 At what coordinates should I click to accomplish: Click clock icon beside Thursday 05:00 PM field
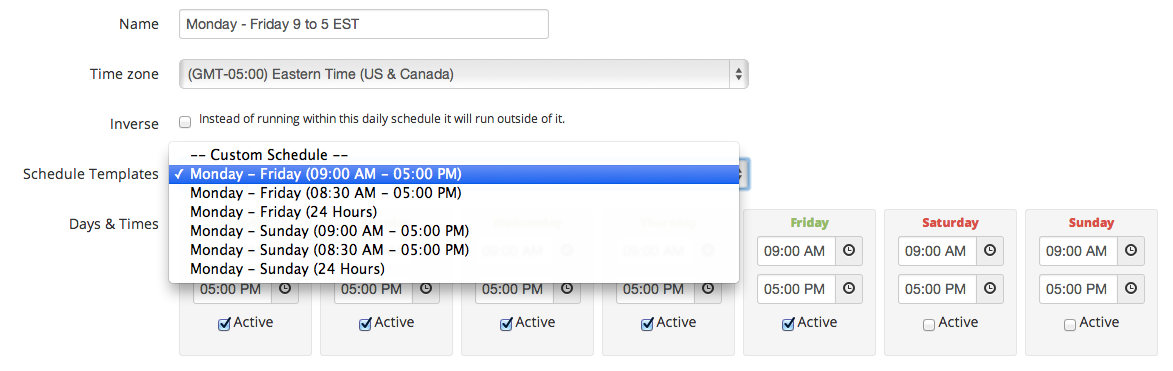[708, 289]
